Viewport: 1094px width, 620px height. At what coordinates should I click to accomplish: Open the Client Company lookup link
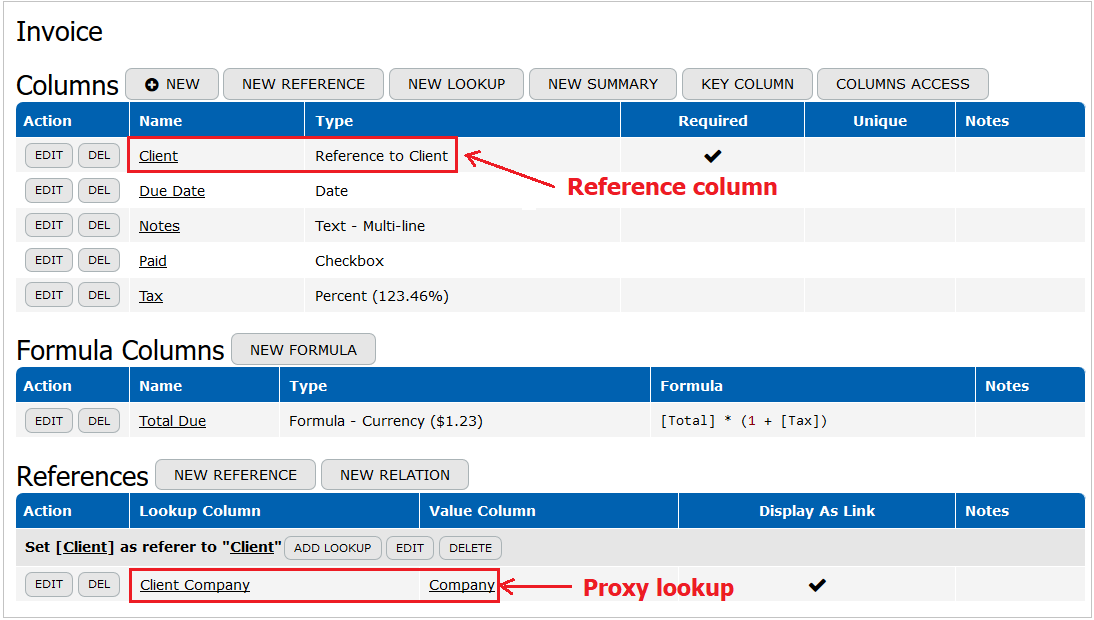point(195,585)
